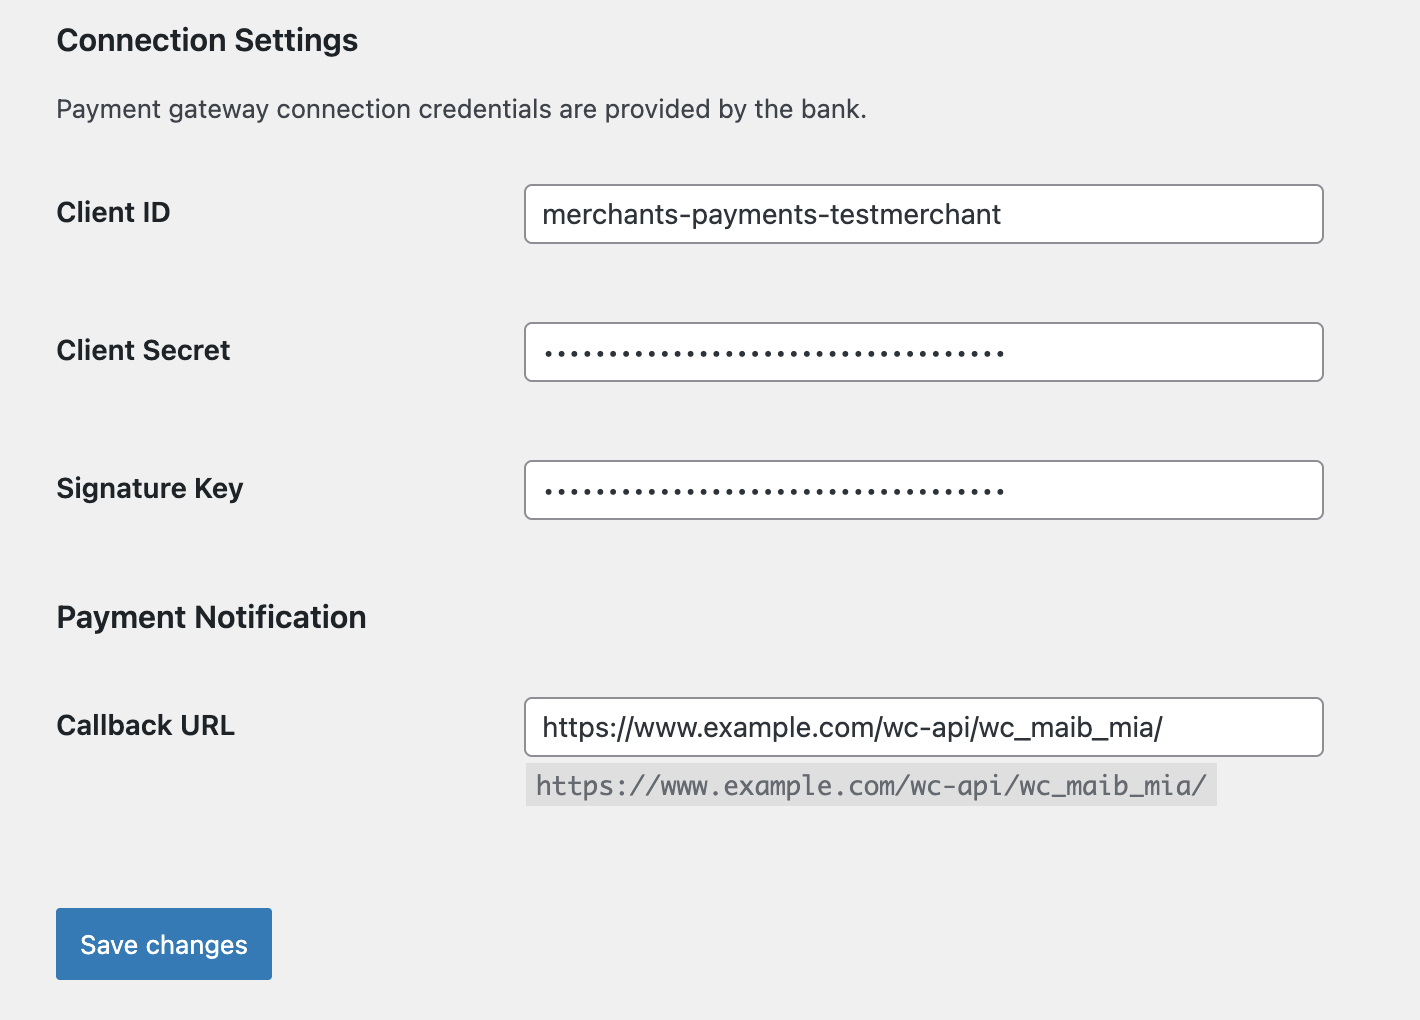
Task: Click the Signature Key label
Action: coord(150,488)
